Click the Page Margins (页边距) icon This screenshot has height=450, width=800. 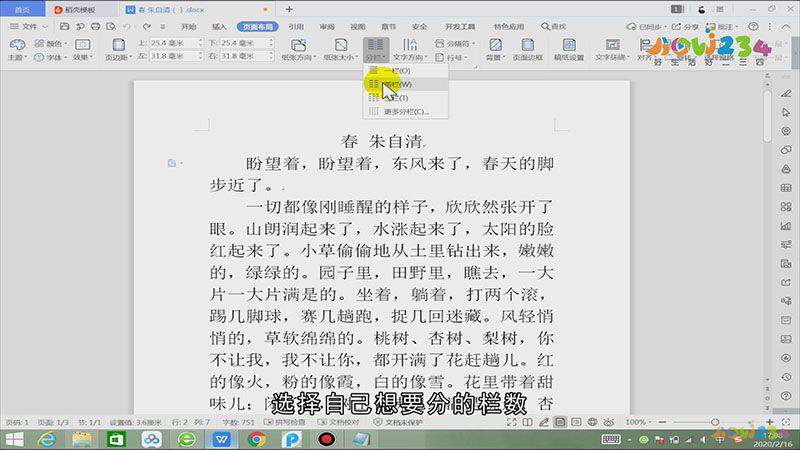118,45
